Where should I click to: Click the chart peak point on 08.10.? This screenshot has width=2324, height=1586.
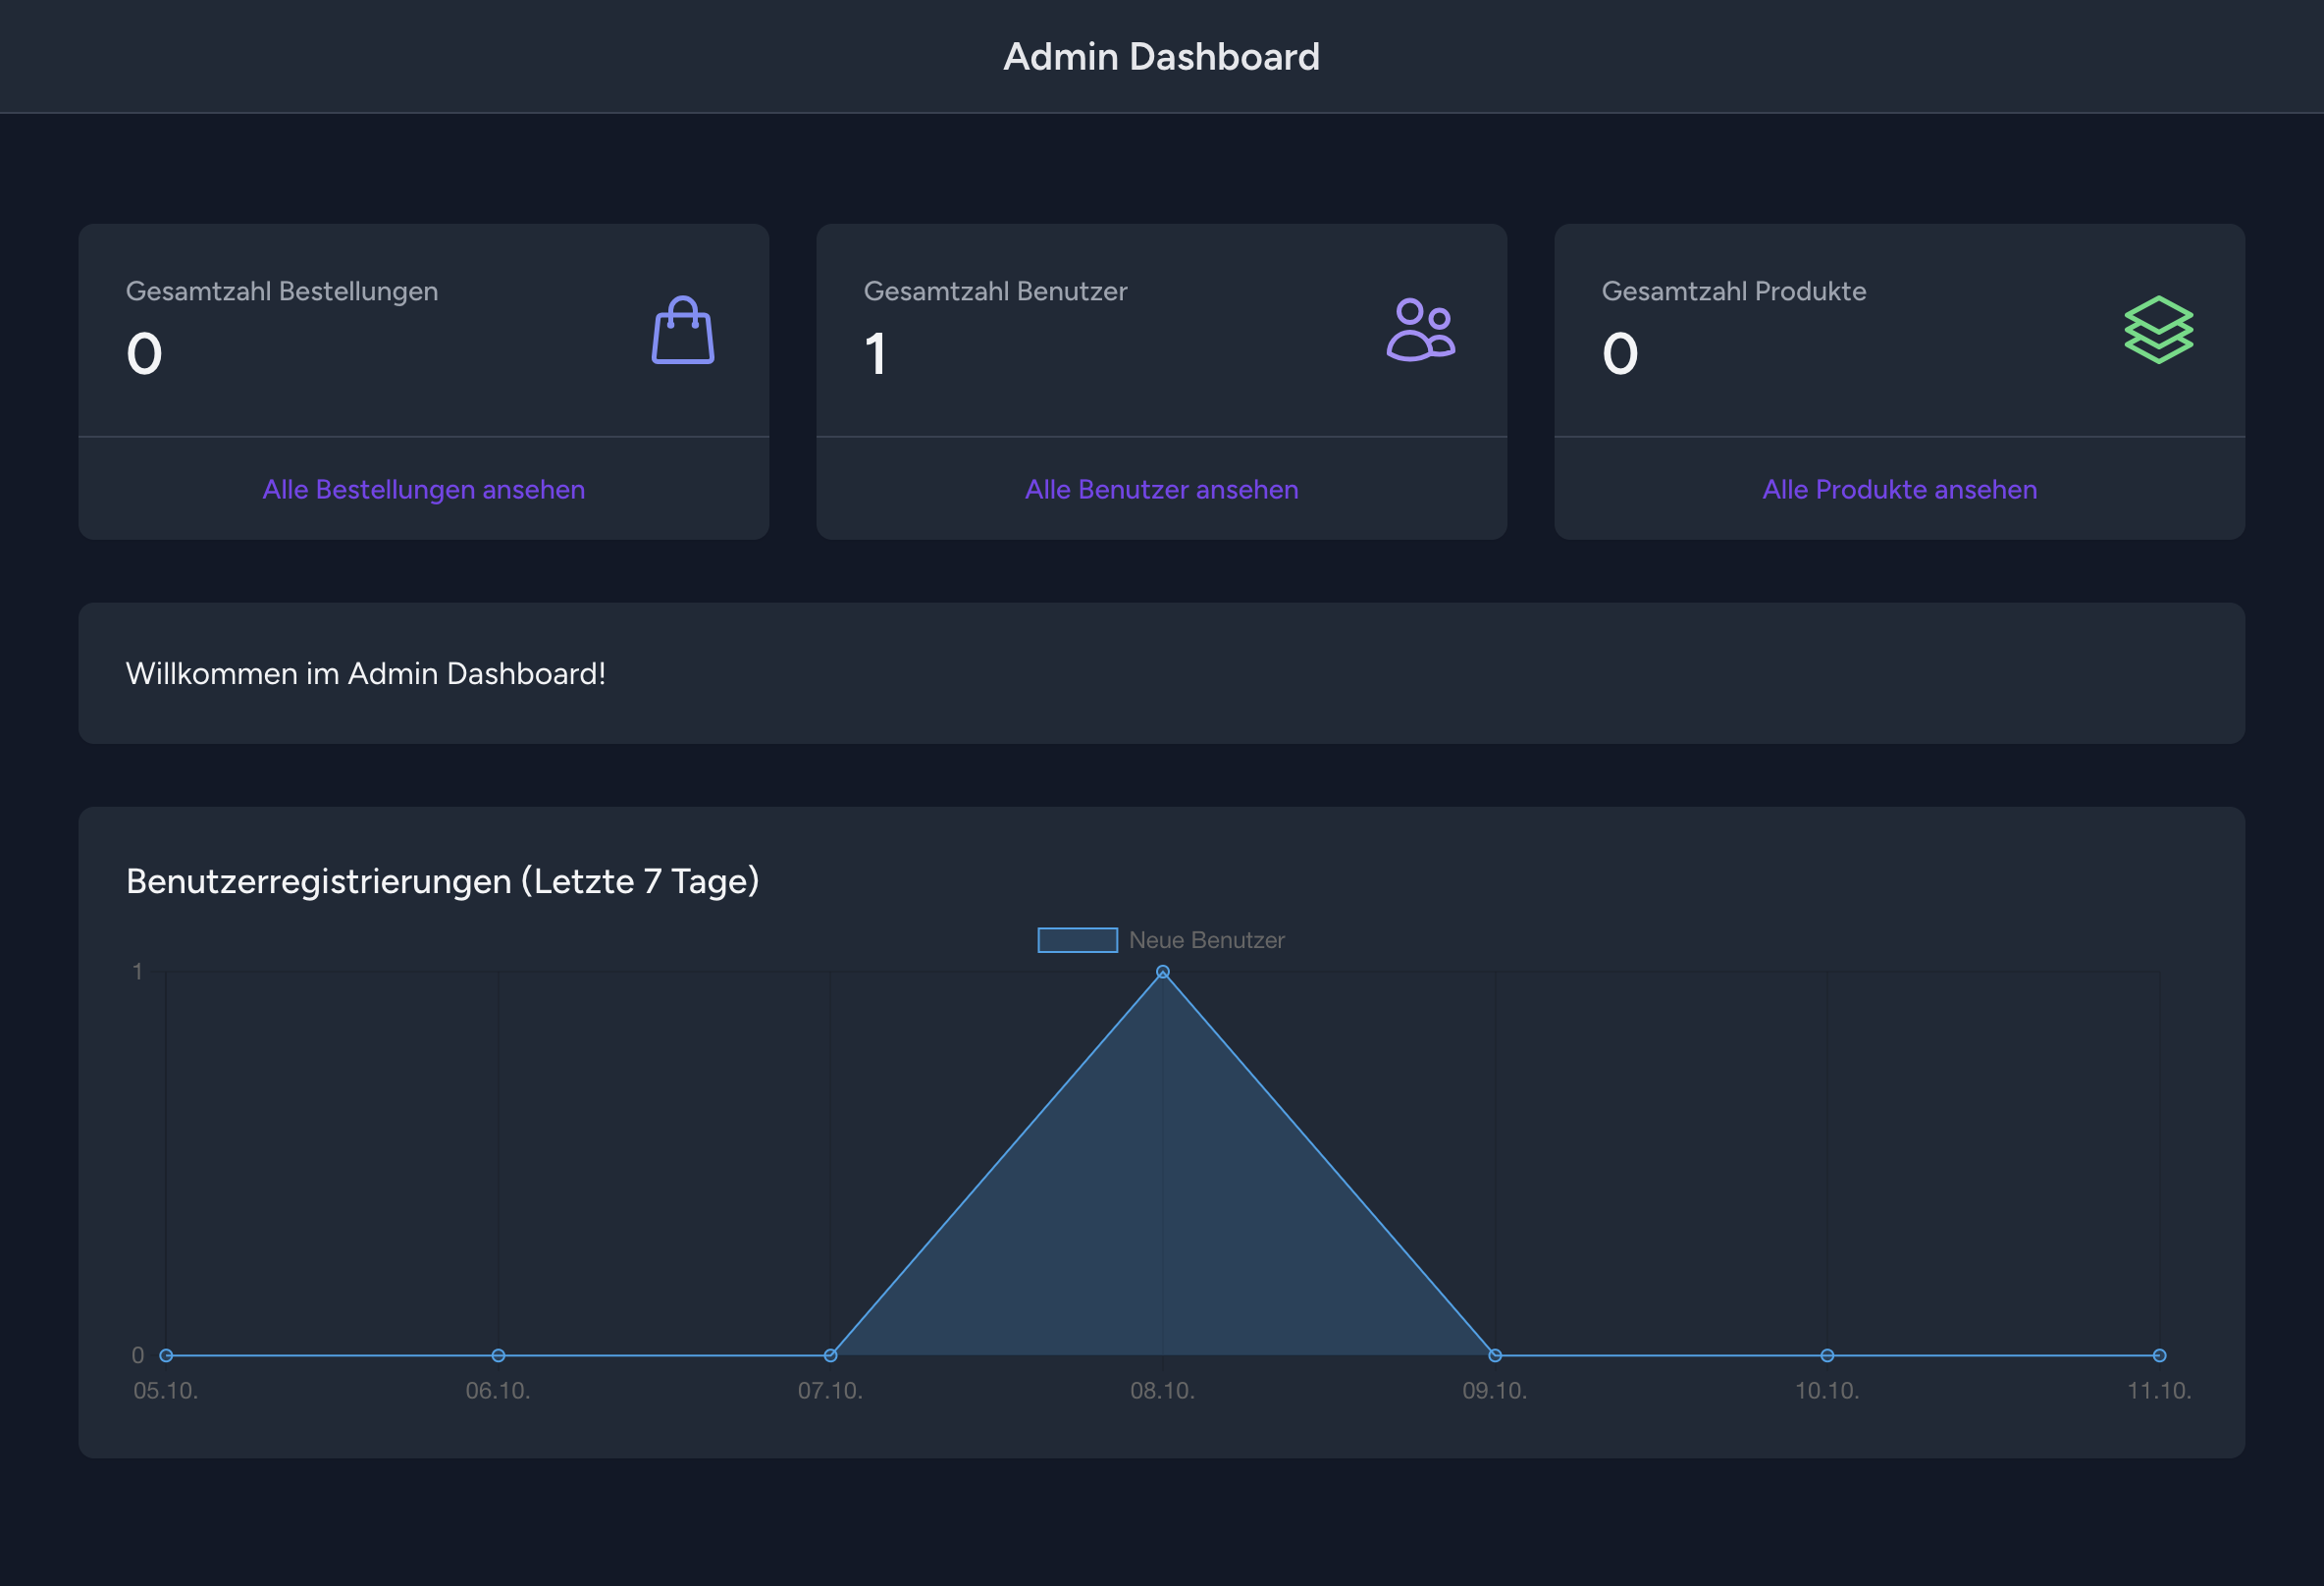coord(1162,972)
